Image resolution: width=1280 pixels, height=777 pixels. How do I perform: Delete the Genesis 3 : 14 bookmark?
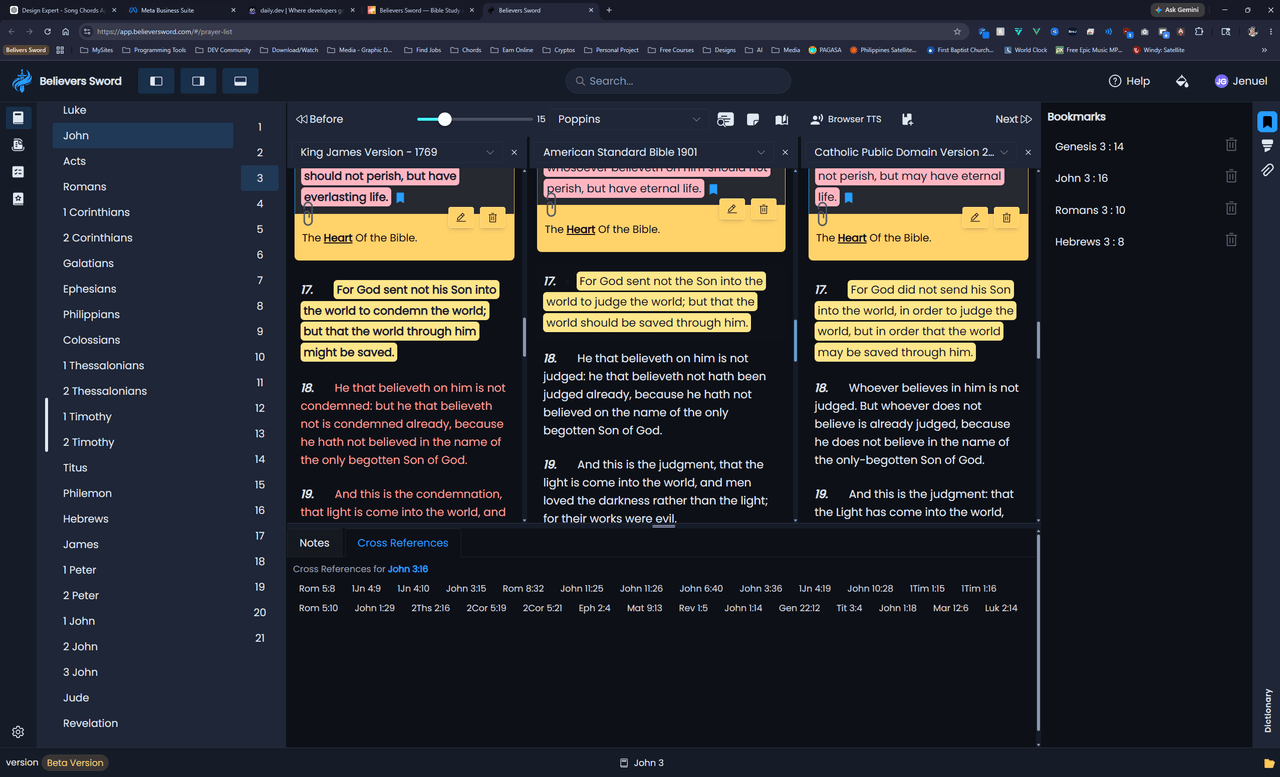1231,146
